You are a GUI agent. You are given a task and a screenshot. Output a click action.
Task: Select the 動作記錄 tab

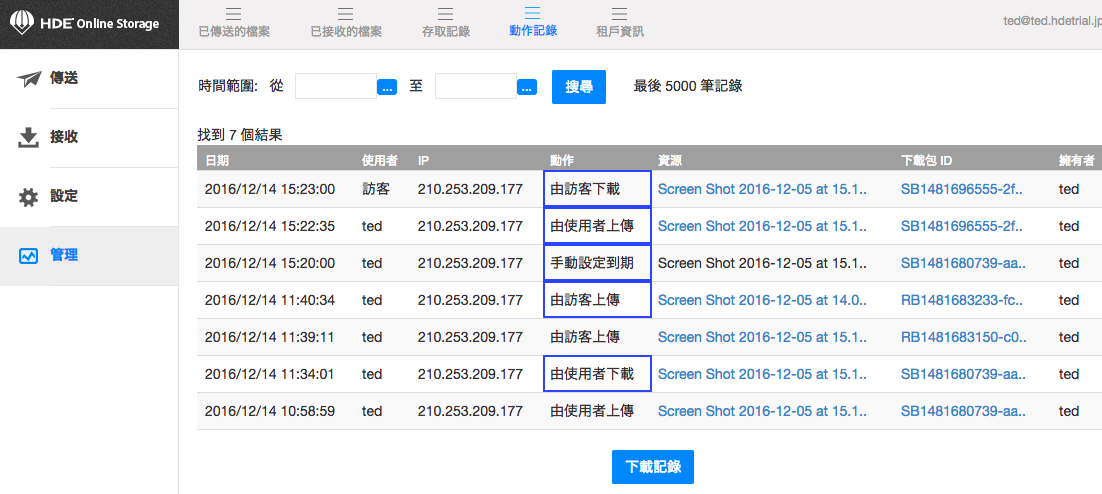pos(533,31)
